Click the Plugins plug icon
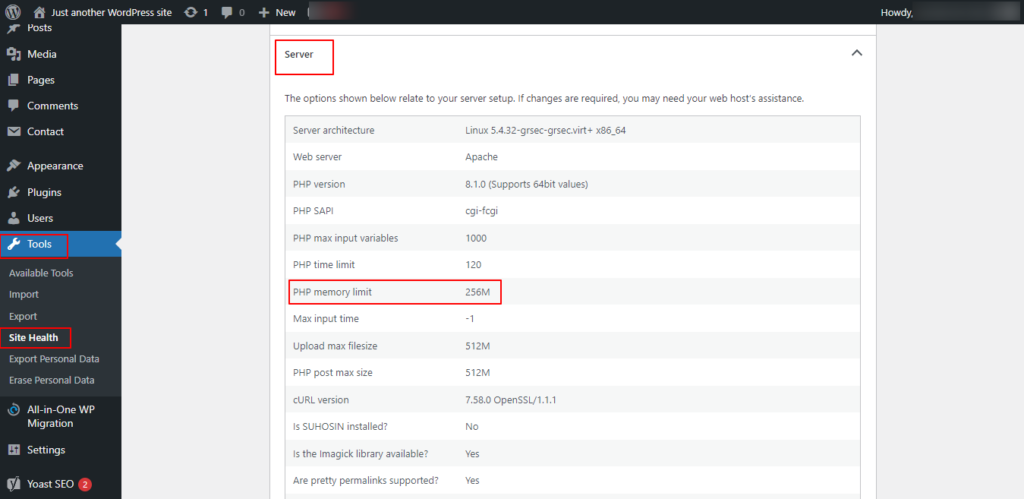 [13, 192]
